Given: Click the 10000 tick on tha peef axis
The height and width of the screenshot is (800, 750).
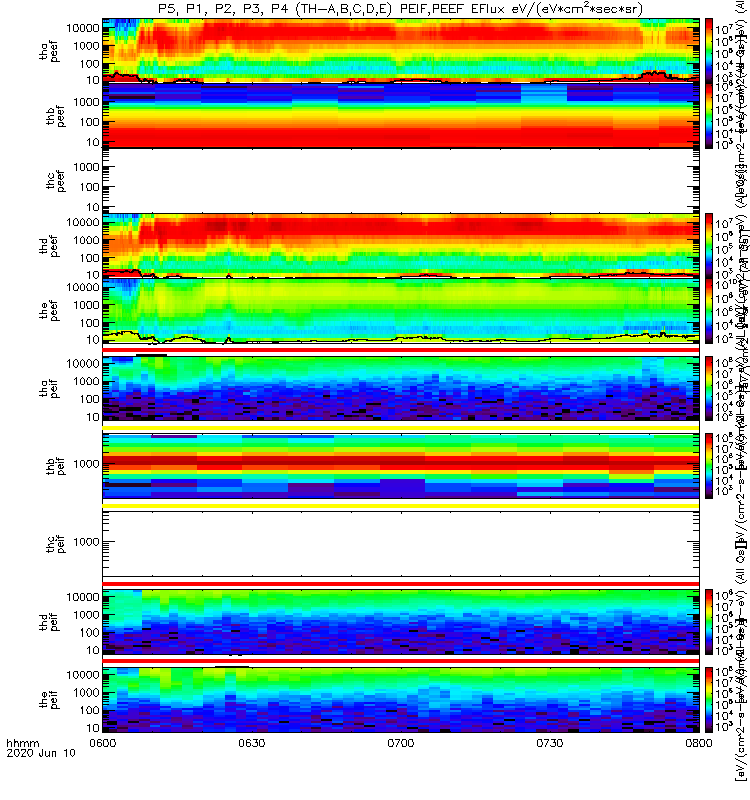Looking at the screenshot, I should [x=83, y=28].
